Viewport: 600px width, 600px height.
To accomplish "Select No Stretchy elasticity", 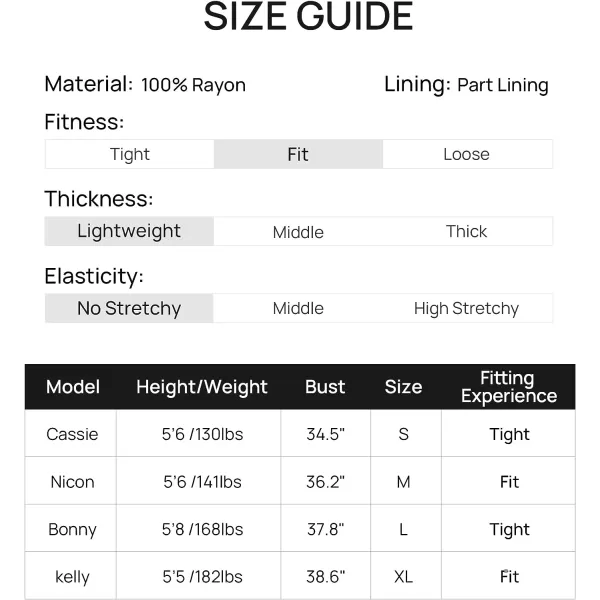I will pos(129,308).
